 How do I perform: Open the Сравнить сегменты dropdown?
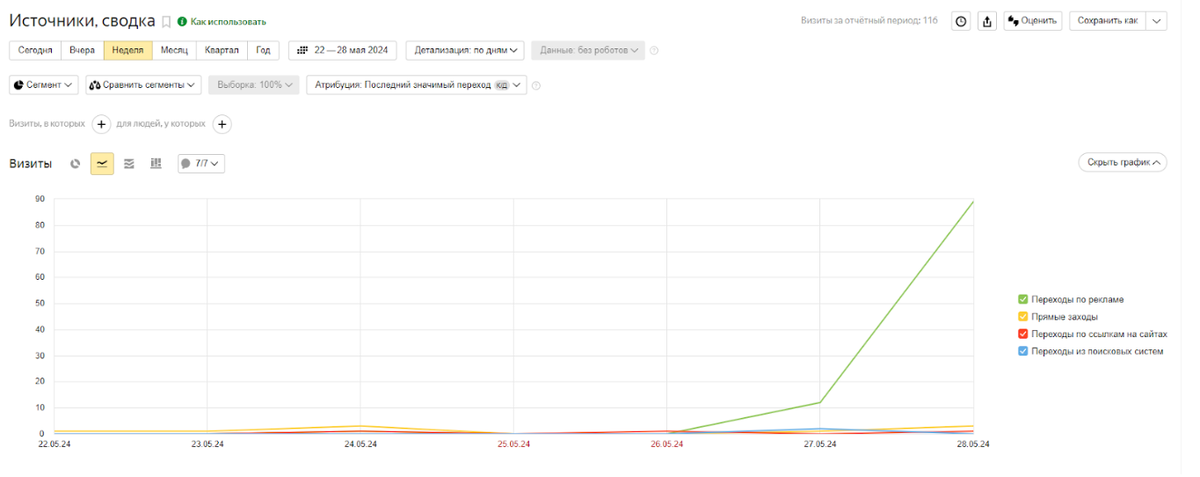click(x=144, y=85)
